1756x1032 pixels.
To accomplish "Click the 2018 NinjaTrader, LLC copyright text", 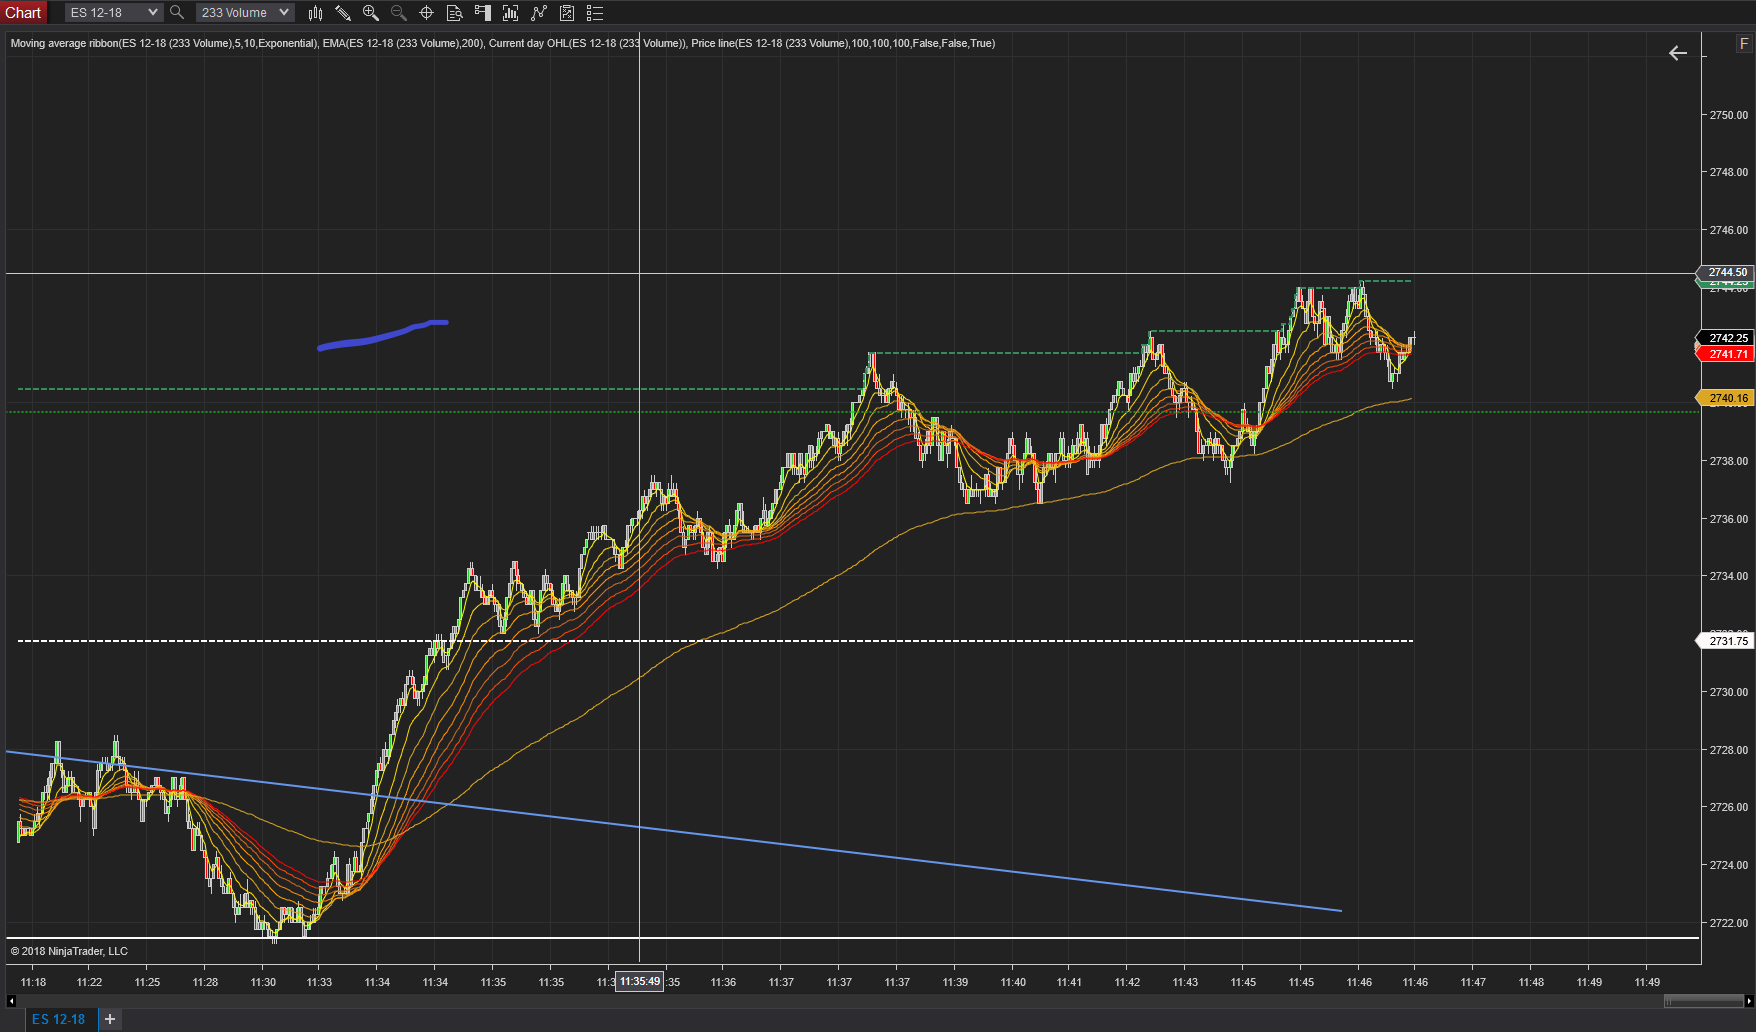I will (69, 951).
